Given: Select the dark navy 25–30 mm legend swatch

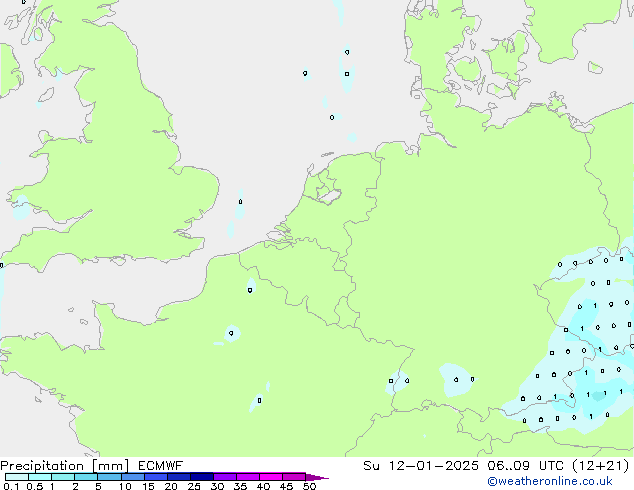Looking at the screenshot, I should 203,477.
